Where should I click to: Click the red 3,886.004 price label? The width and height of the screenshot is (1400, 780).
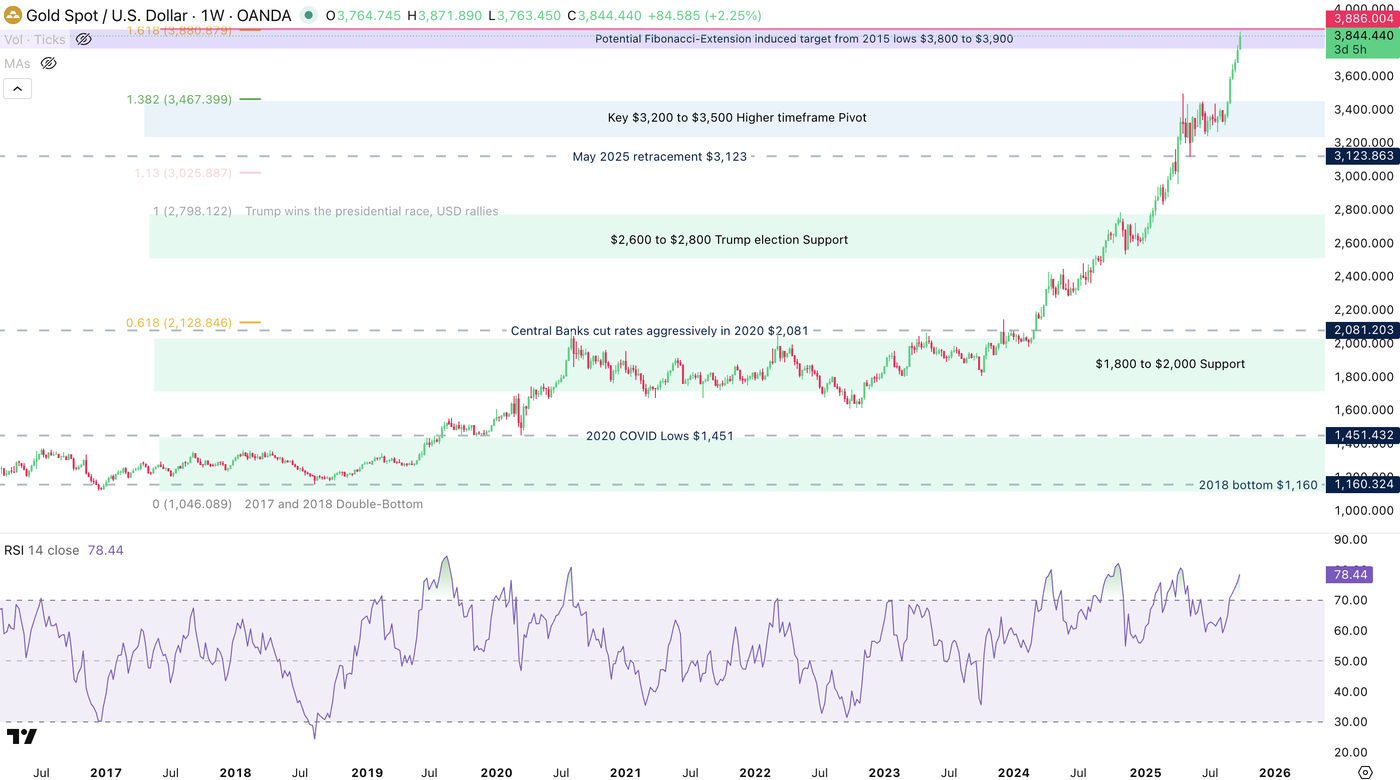pos(1361,18)
